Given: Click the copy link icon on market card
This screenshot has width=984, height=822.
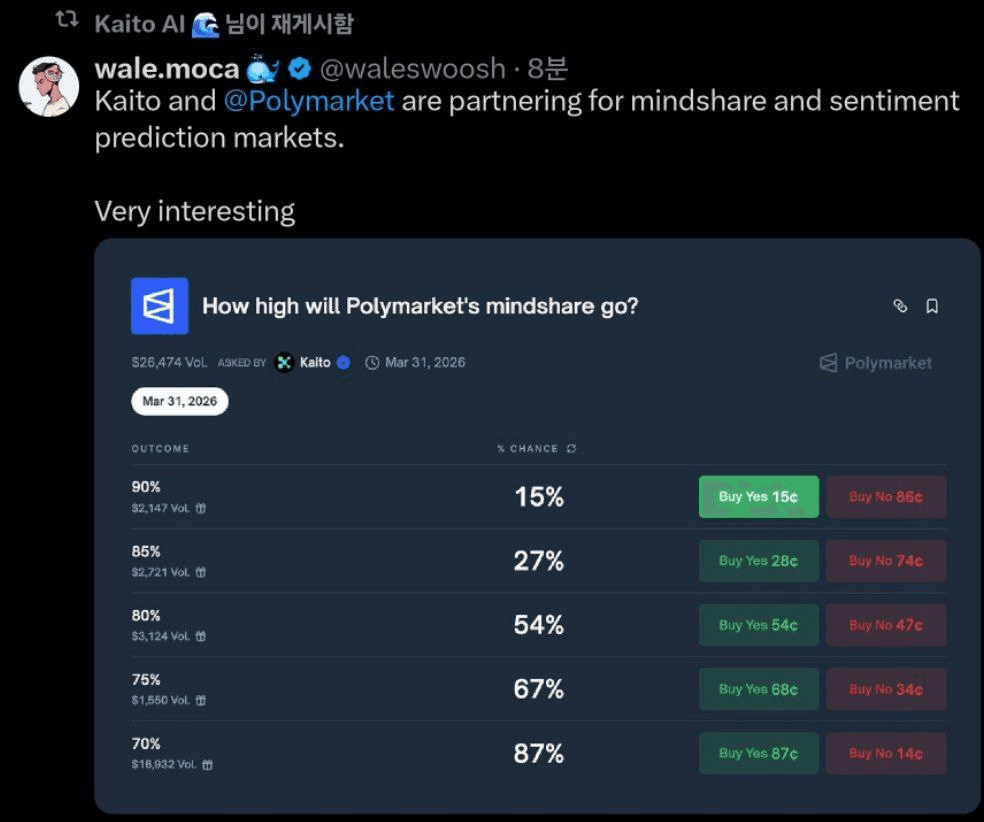Looking at the screenshot, I should point(900,306).
